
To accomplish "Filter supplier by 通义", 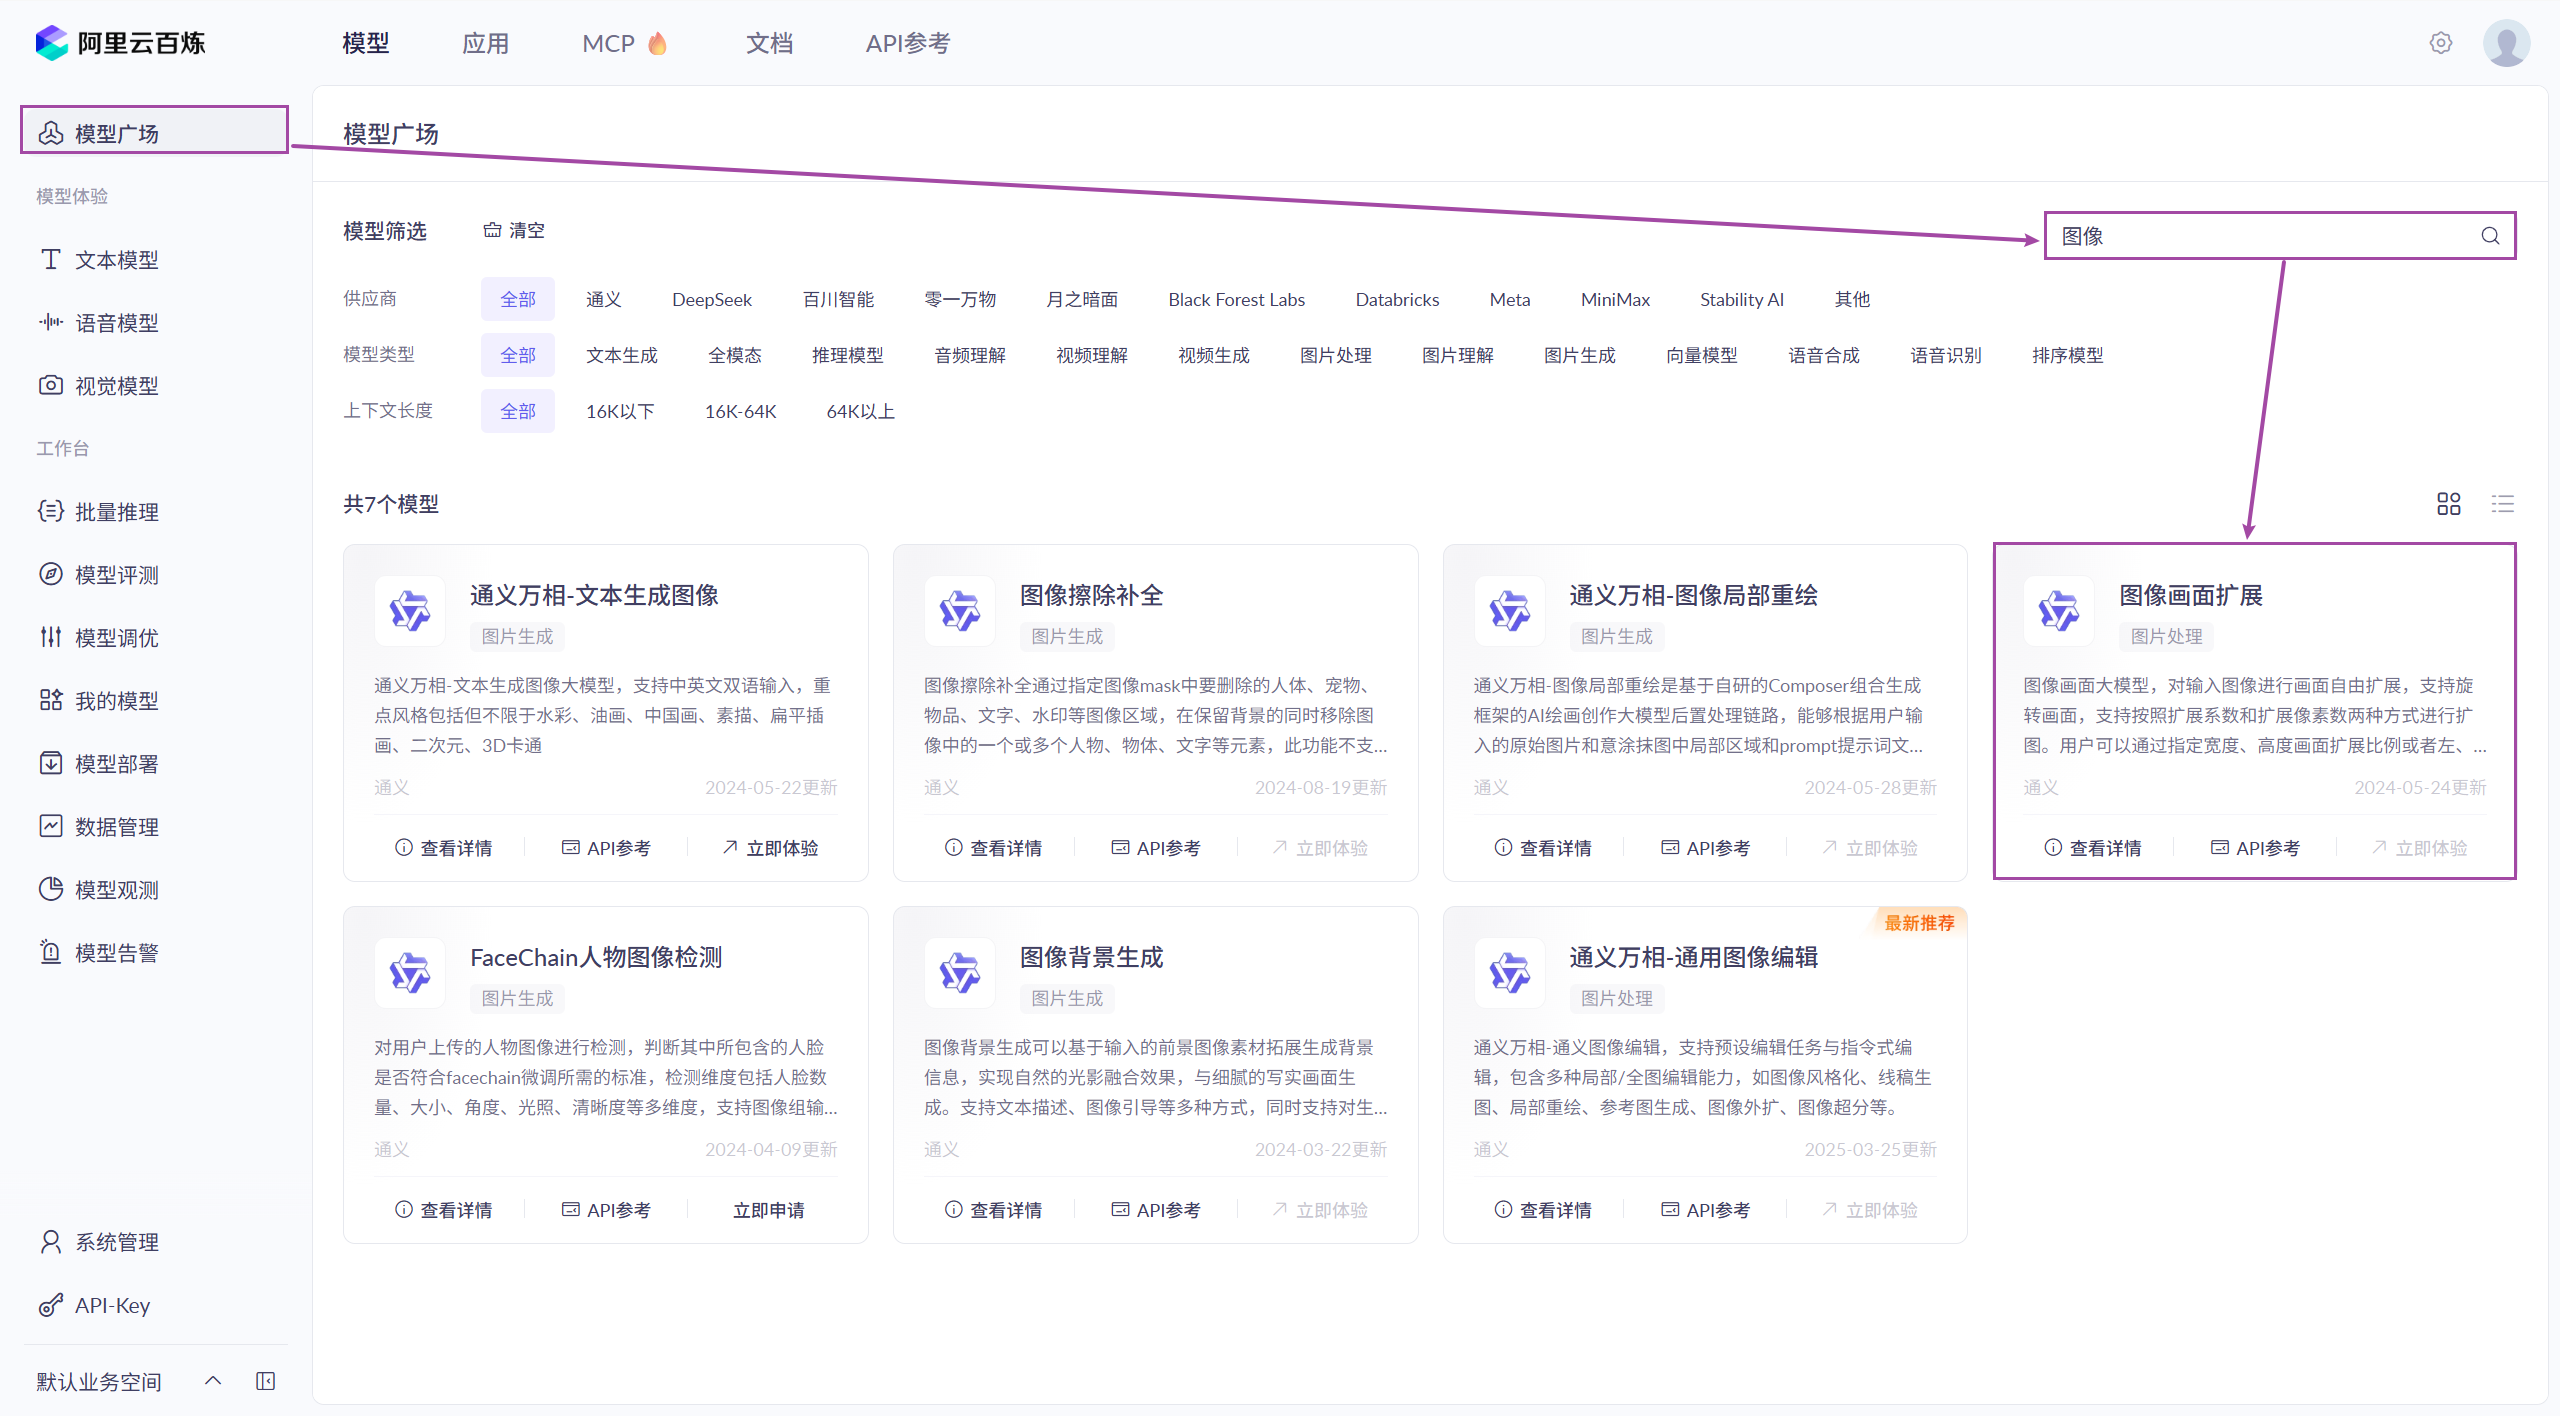I will tap(604, 299).
